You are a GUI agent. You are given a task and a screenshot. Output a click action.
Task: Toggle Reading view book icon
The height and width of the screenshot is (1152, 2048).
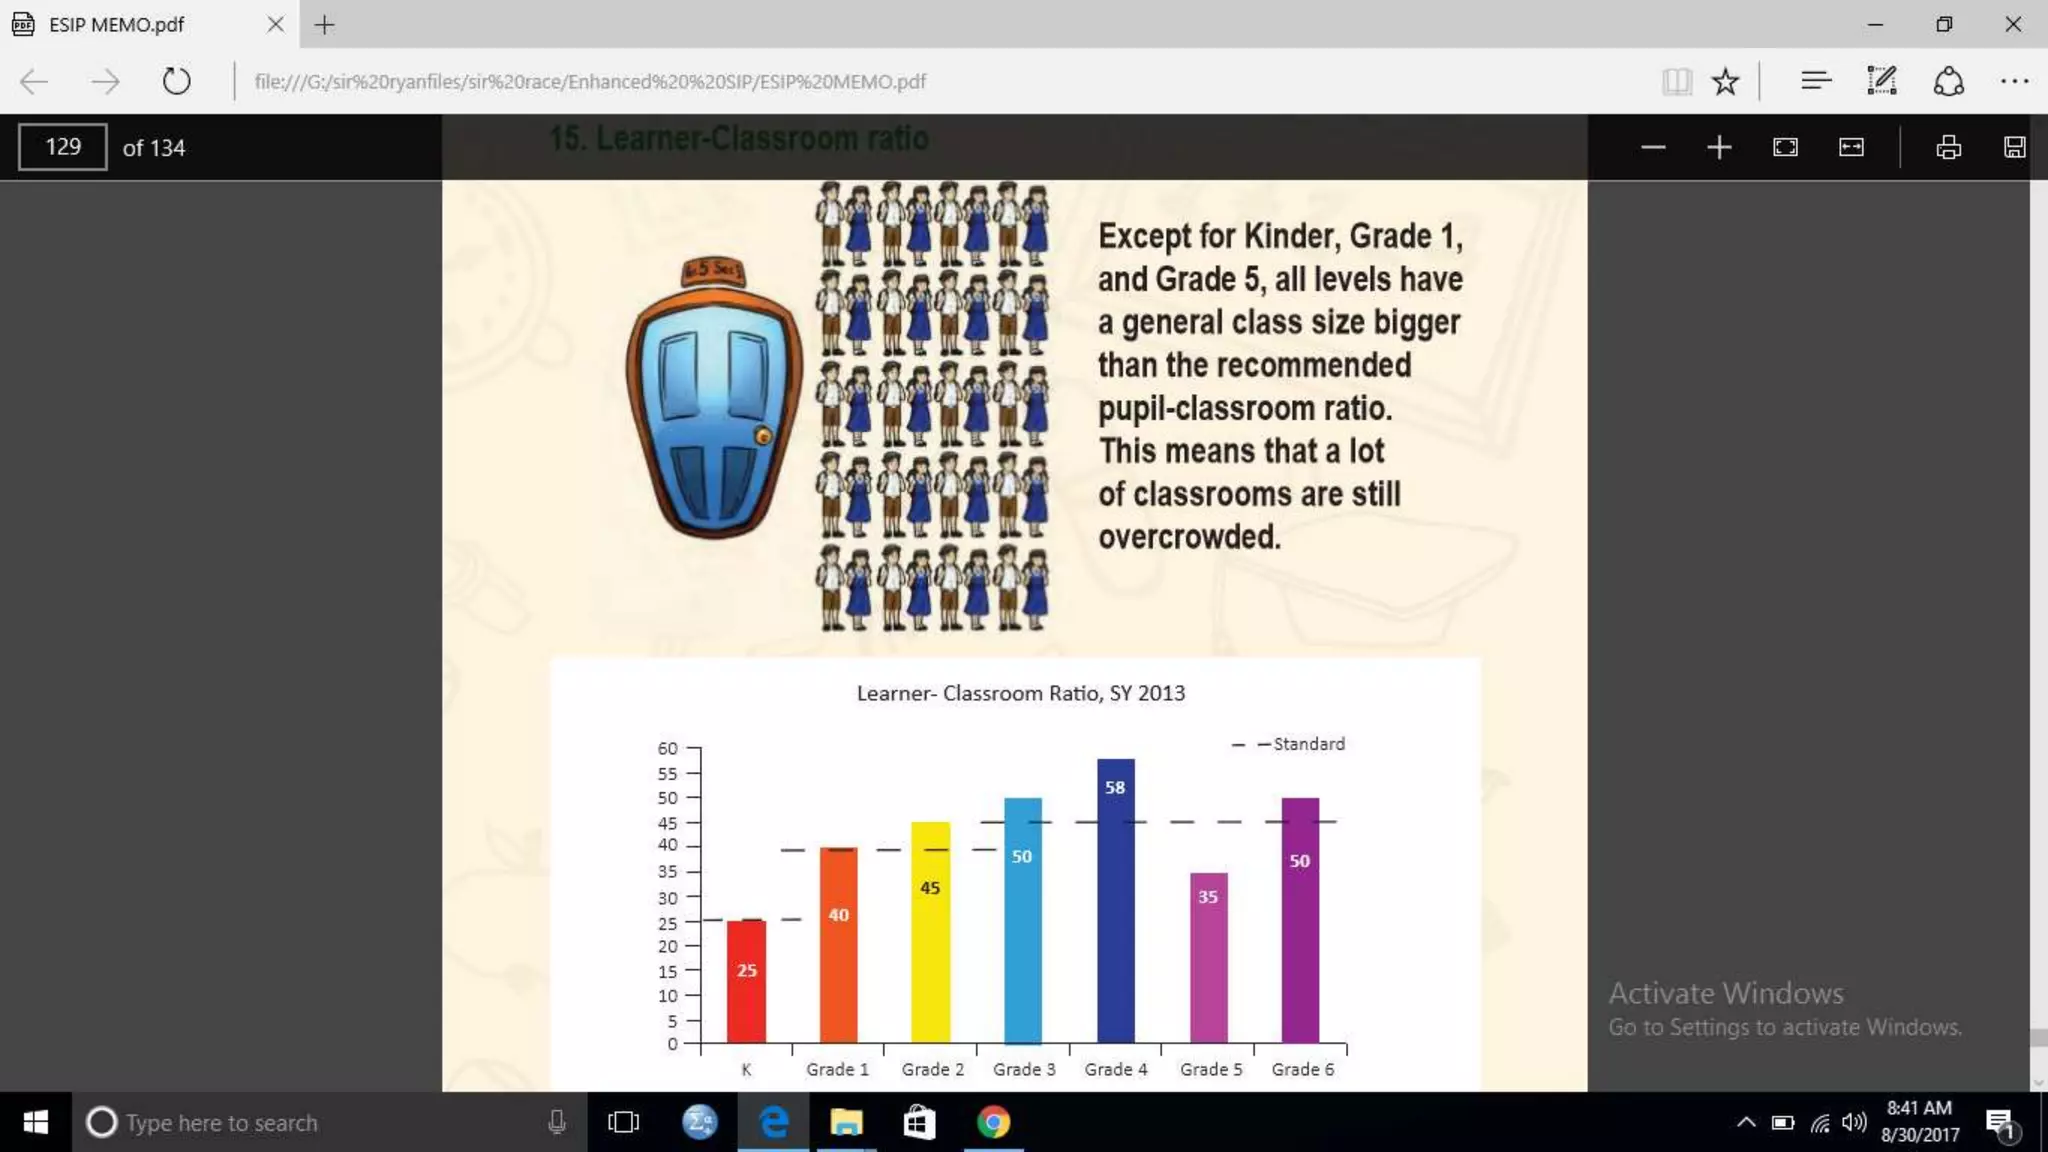pyautogui.click(x=1677, y=81)
